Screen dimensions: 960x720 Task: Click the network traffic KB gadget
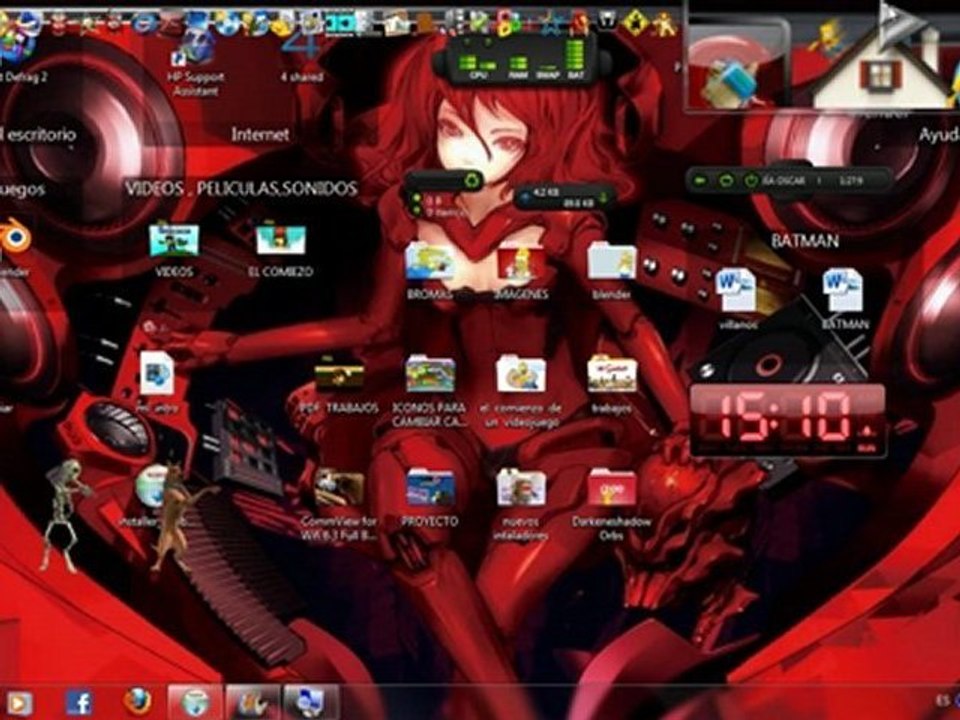(x=564, y=197)
